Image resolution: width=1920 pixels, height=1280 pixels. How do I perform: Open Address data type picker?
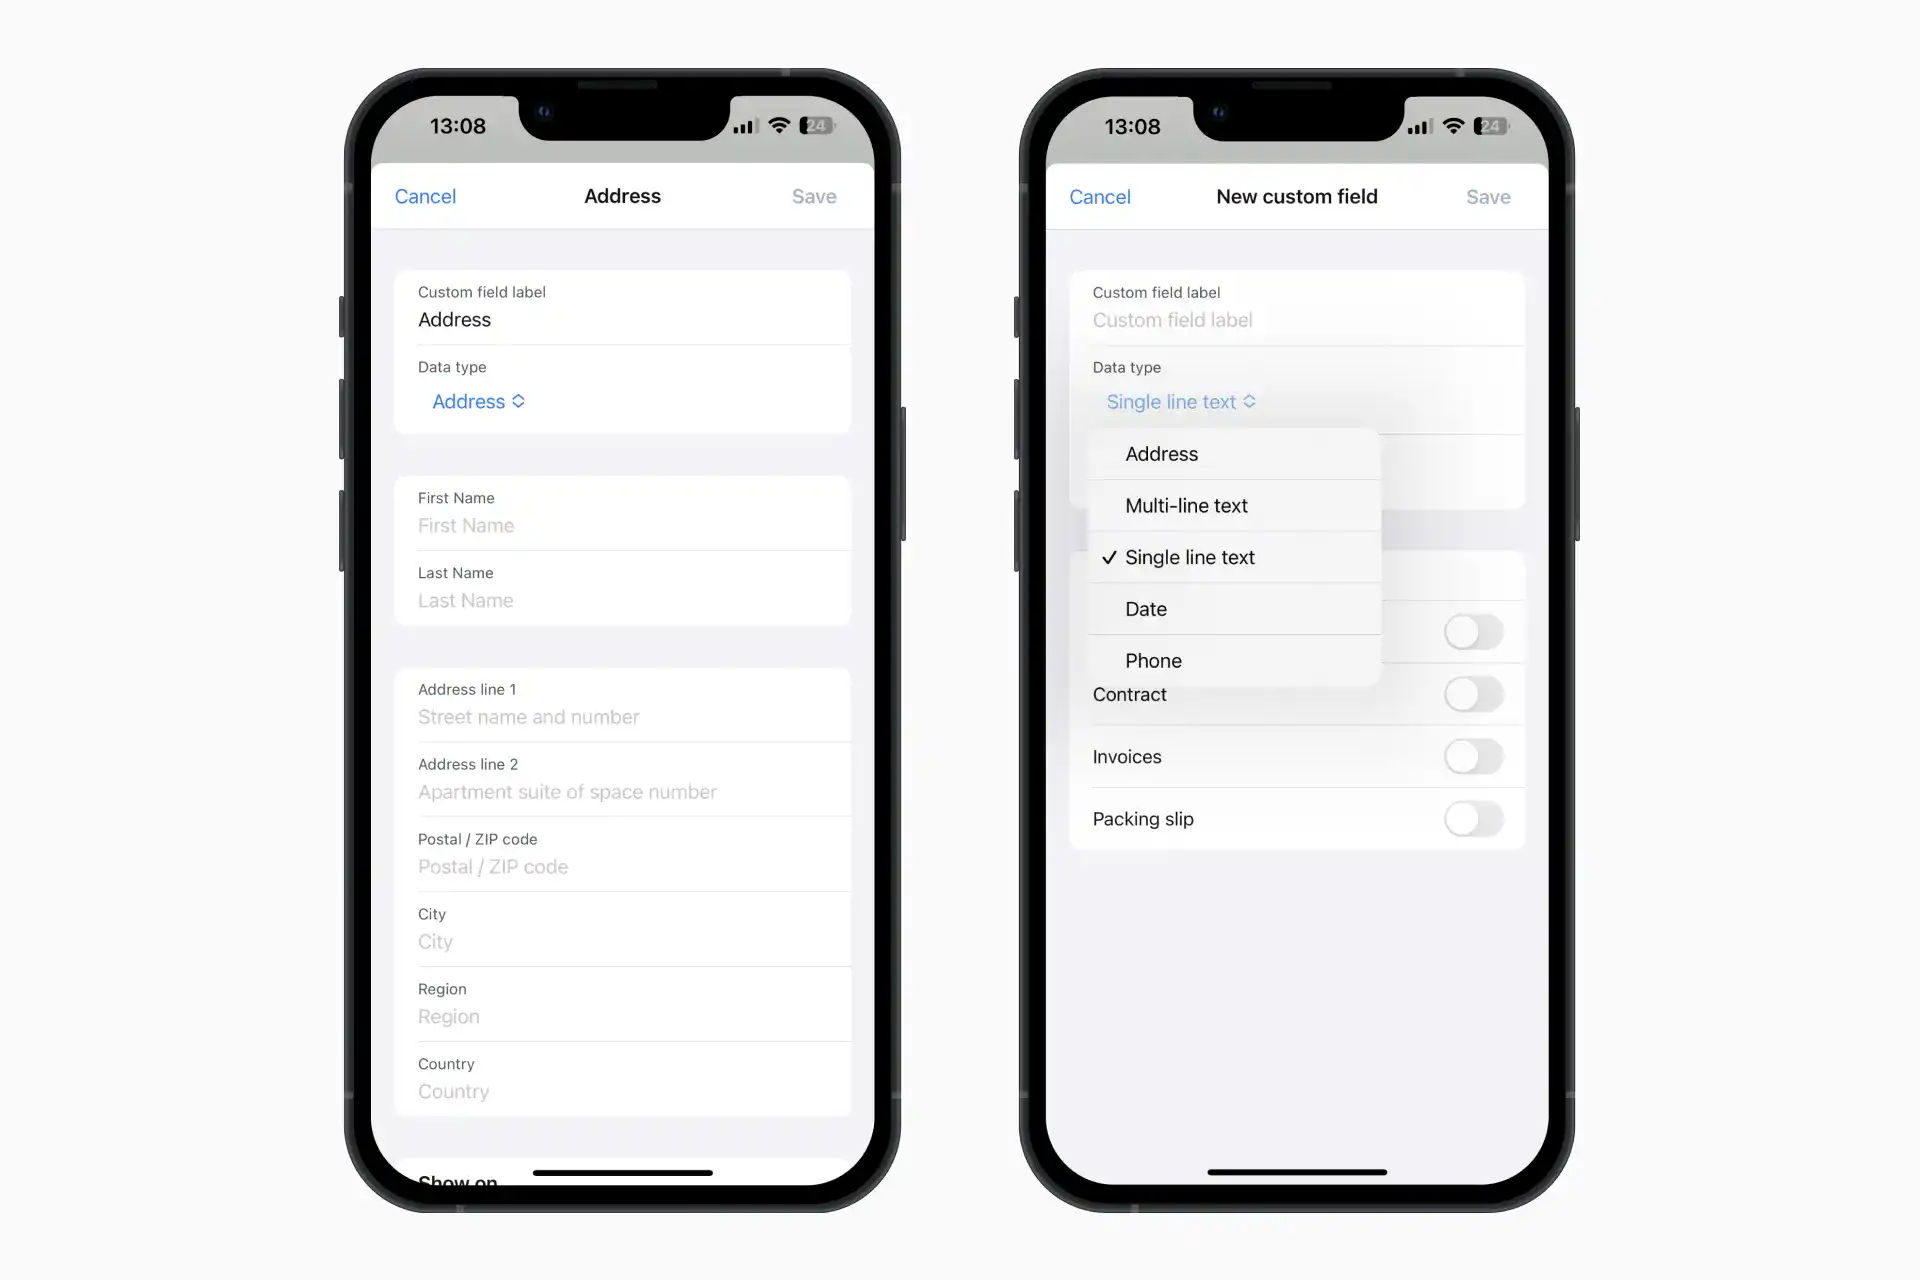click(x=479, y=401)
